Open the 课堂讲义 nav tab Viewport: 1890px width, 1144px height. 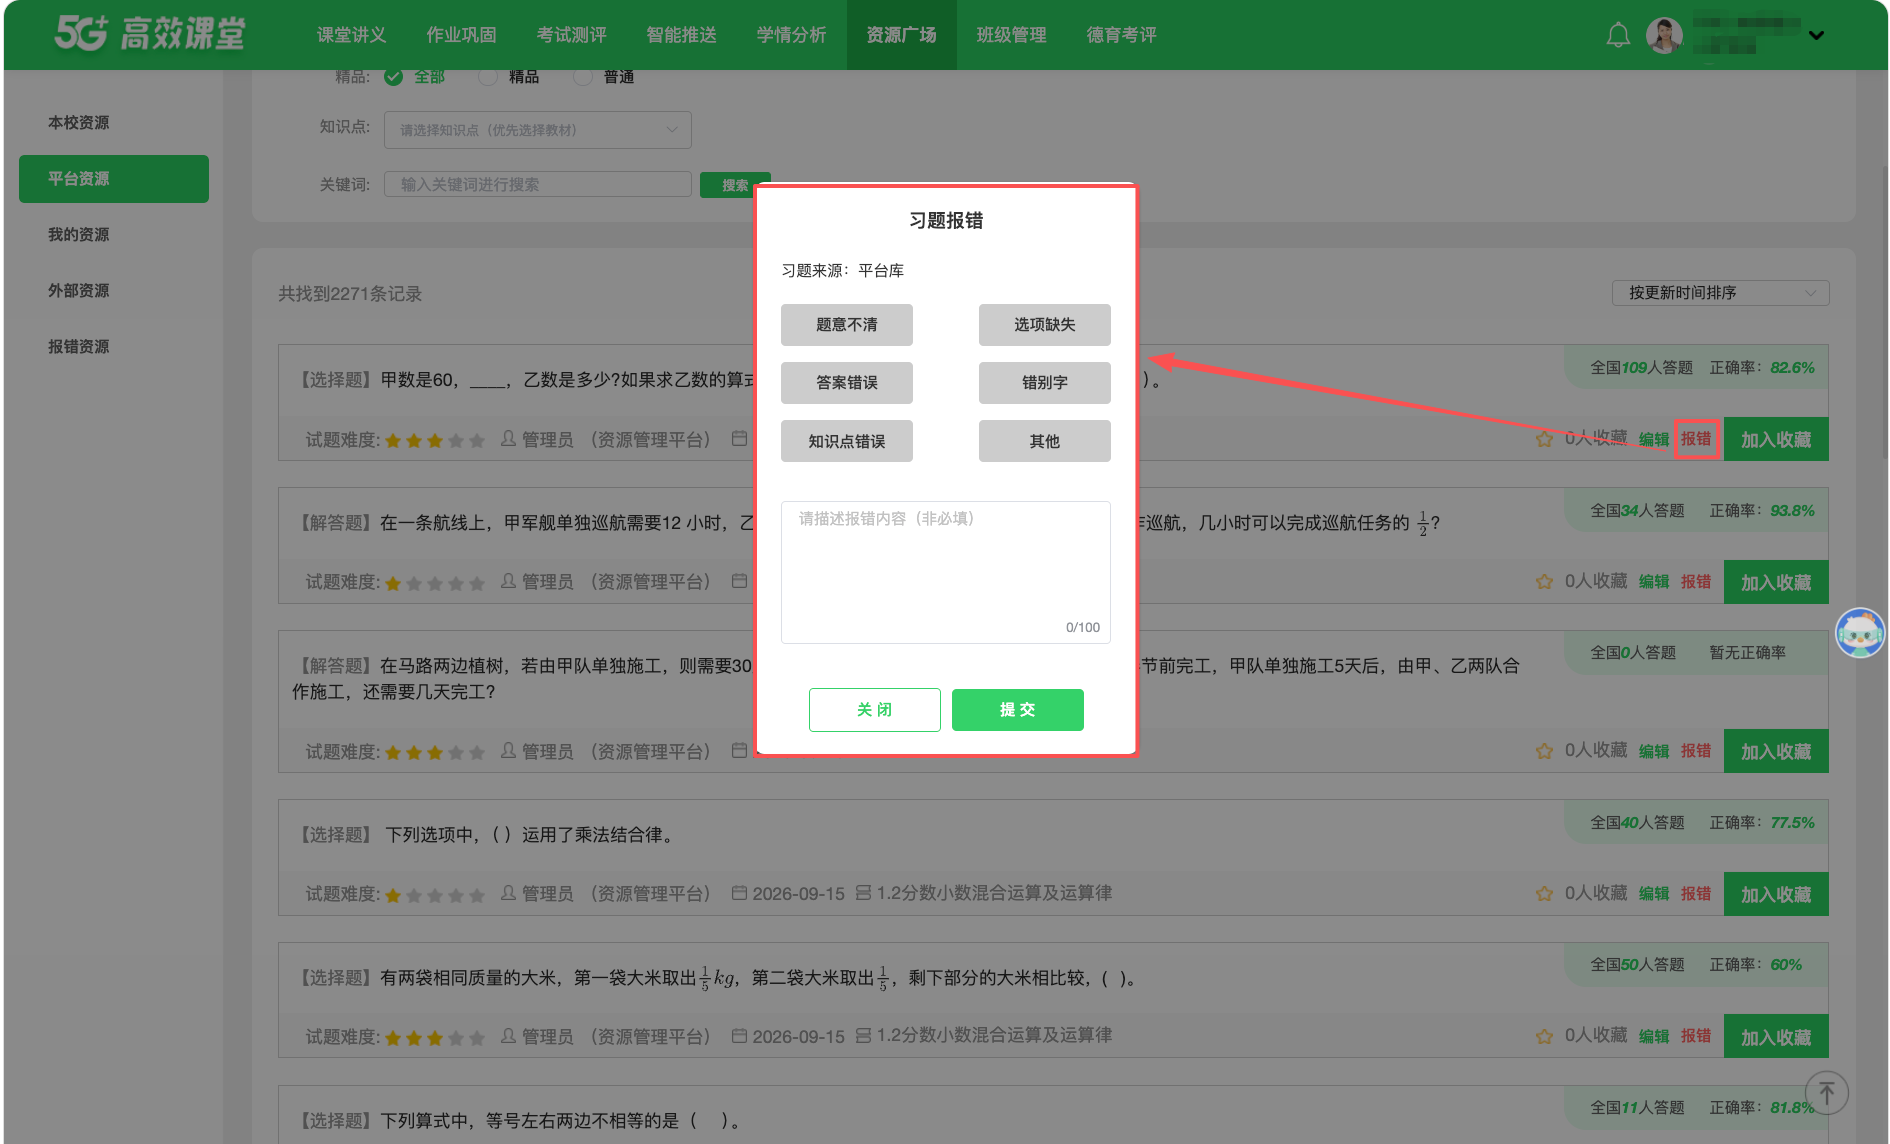352,35
